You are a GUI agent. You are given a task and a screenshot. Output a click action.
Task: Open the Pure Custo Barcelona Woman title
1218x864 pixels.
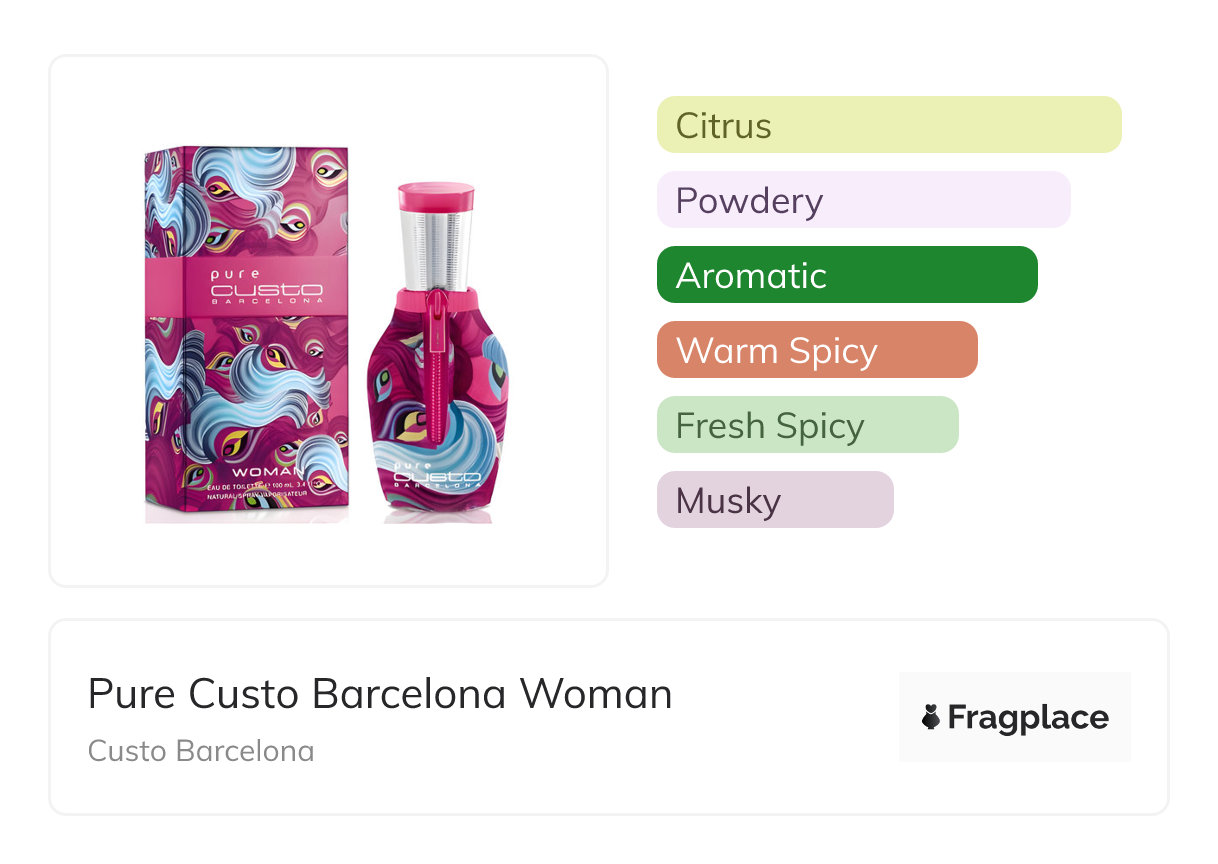[380, 694]
